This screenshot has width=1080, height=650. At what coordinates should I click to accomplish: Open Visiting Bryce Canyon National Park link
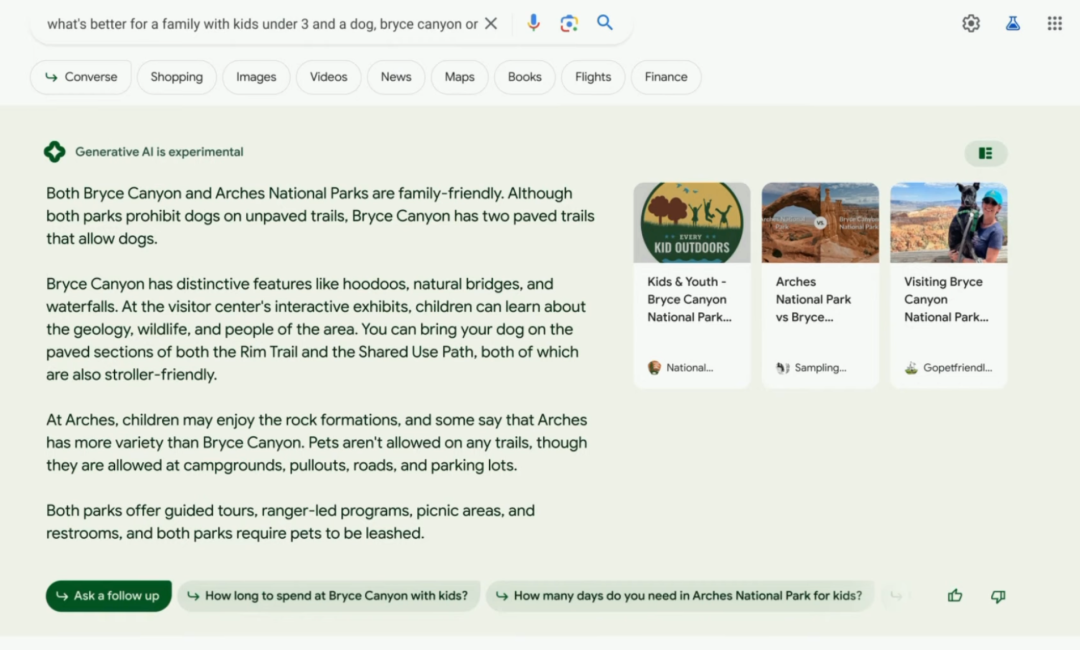tap(946, 300)
